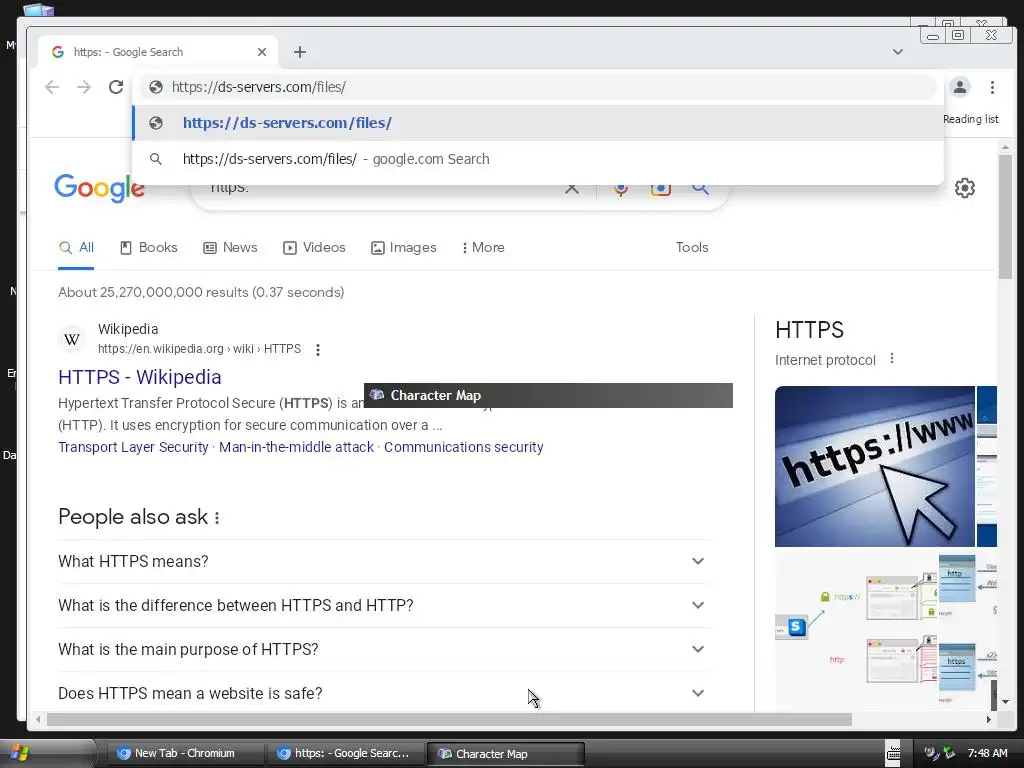This screenshot has width=1024, height=768.
Task: Switch to the Books tab
Action: click(149, 248)
